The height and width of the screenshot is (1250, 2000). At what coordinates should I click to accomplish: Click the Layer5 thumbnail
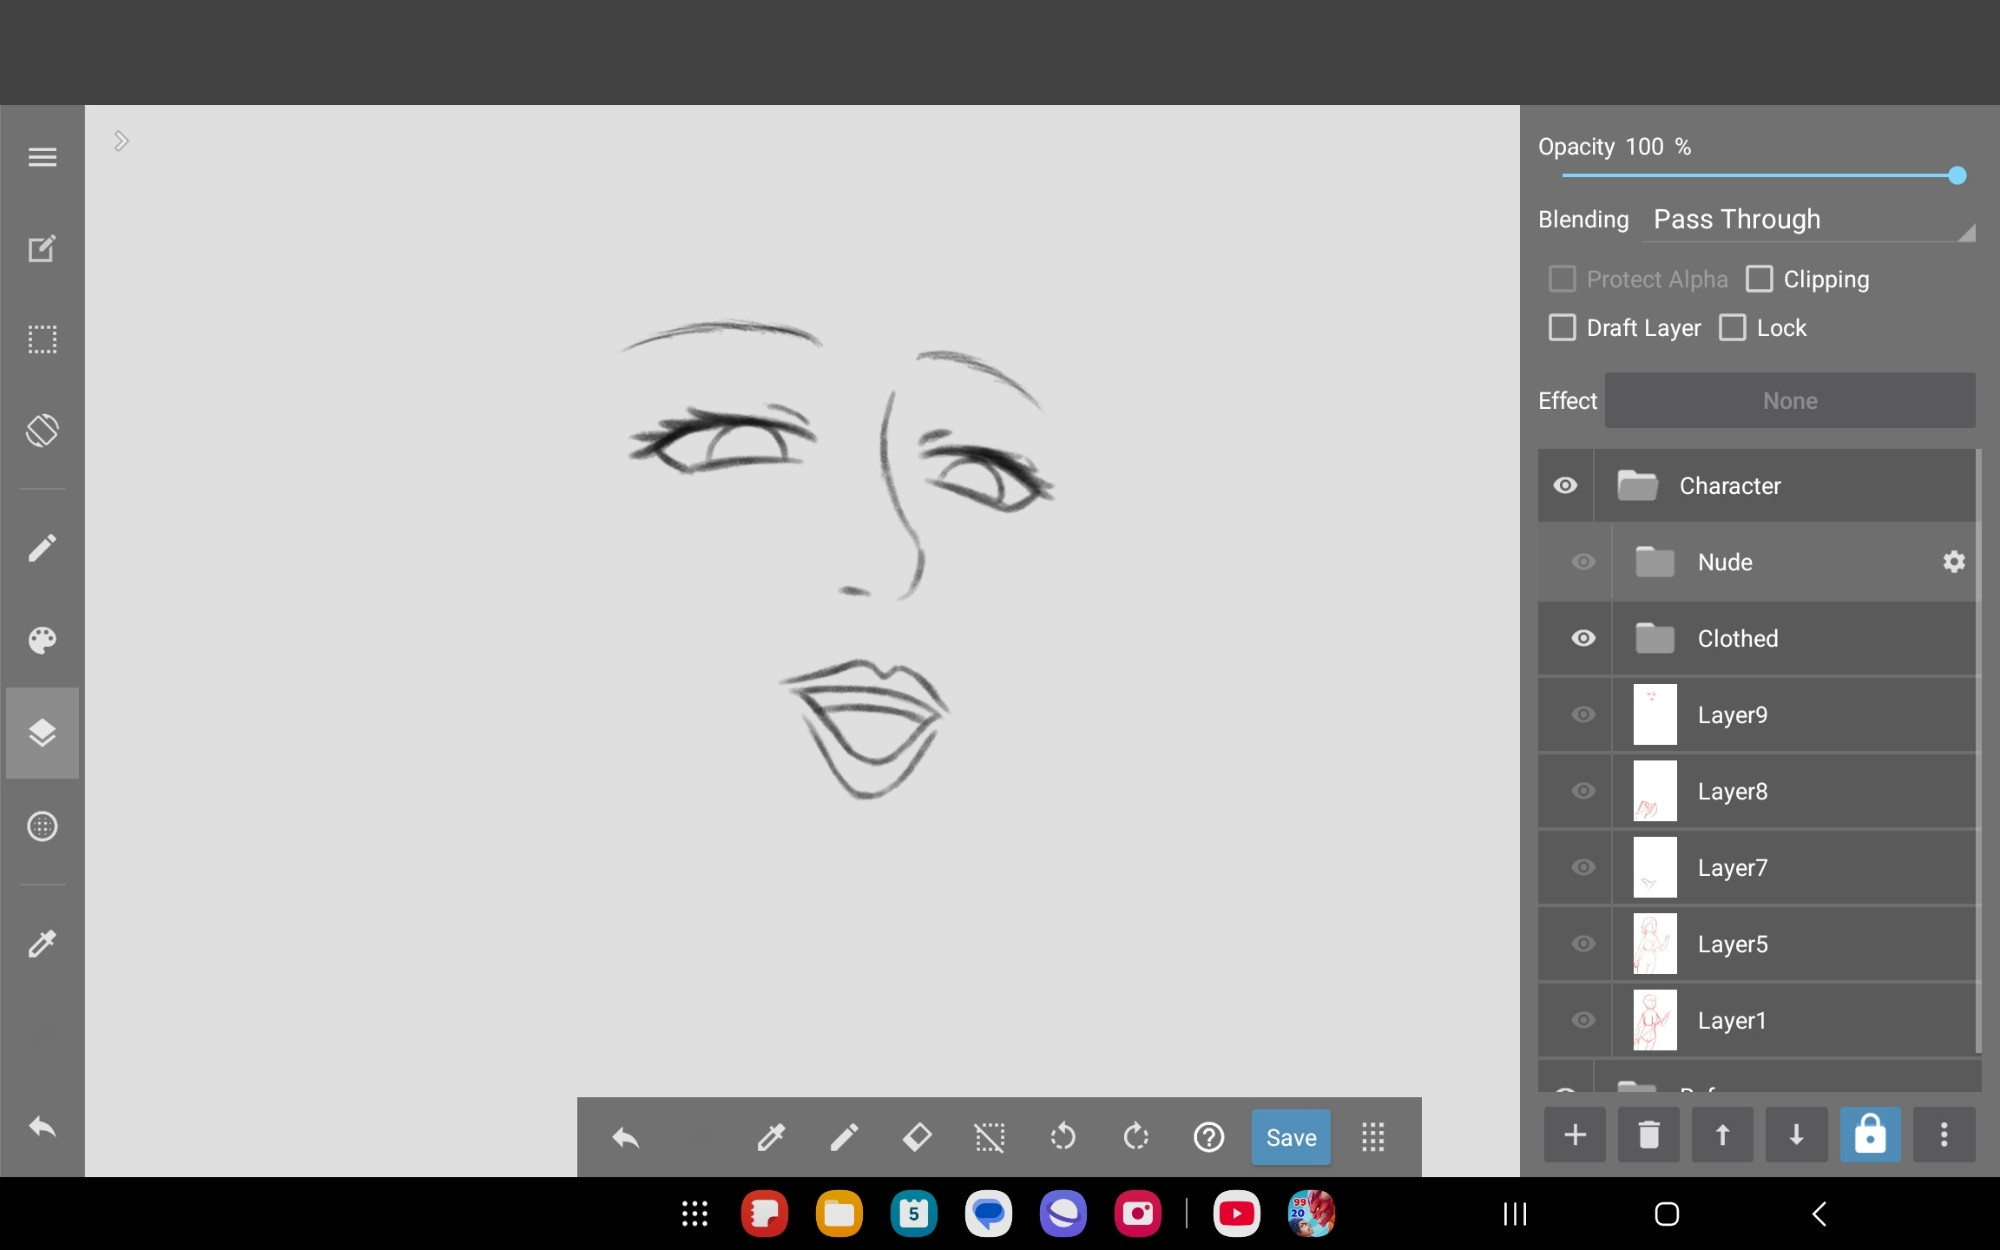pyautogui.click(x=1655, y=944)
